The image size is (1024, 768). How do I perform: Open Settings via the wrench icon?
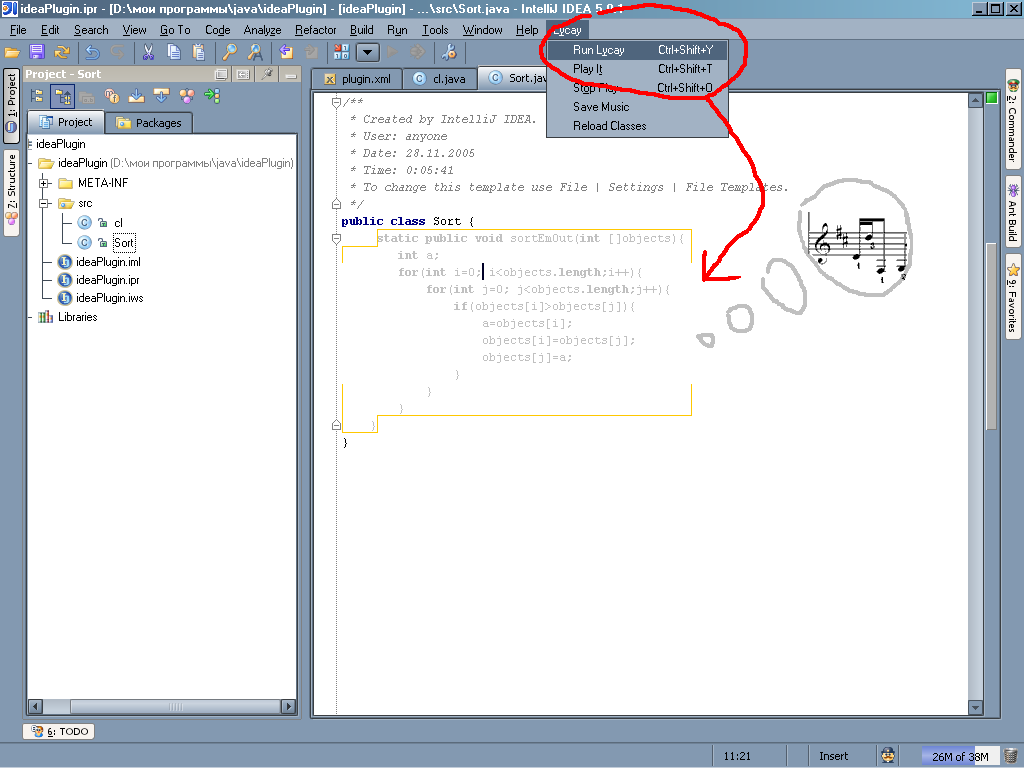click(448, 52)
